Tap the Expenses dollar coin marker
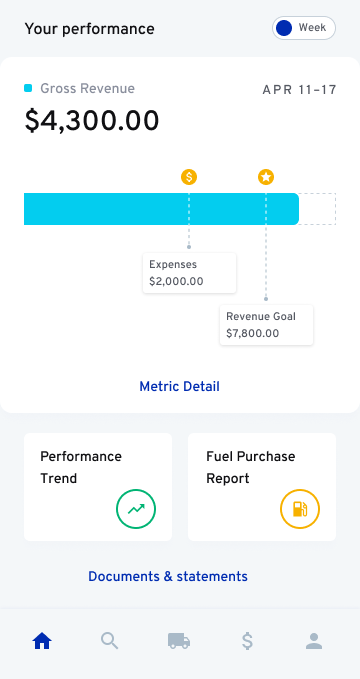The image size is (360, 679). [x=189, y=177]
